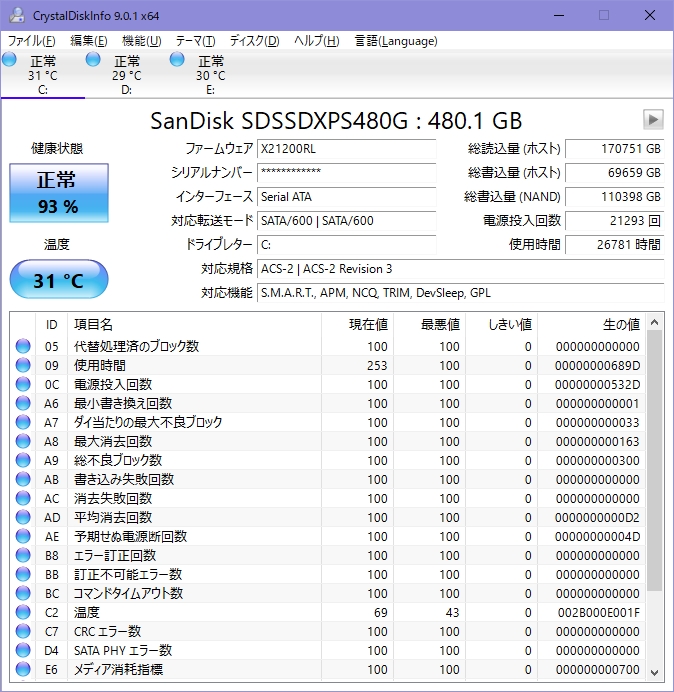
Task: Click status orb for drive C: tab
Action: pos(9,59)
